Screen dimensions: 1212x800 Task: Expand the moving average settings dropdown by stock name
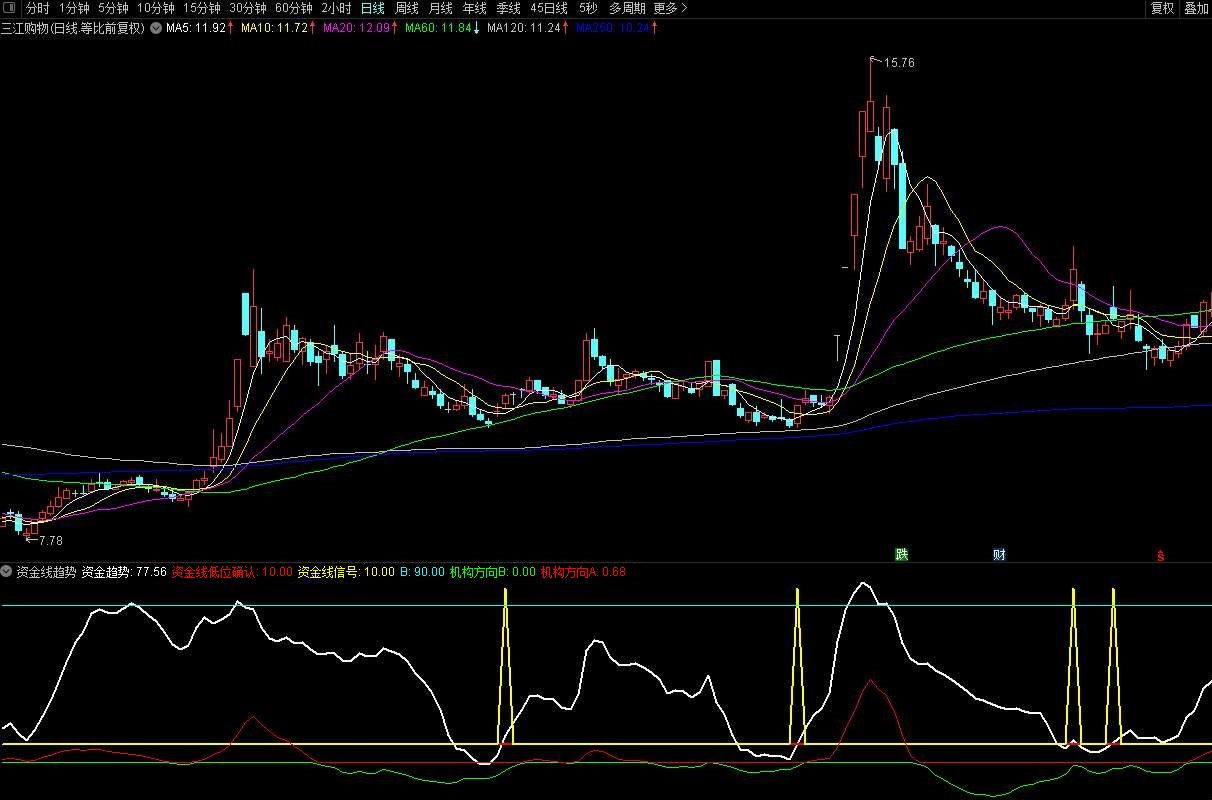(156, 28)
